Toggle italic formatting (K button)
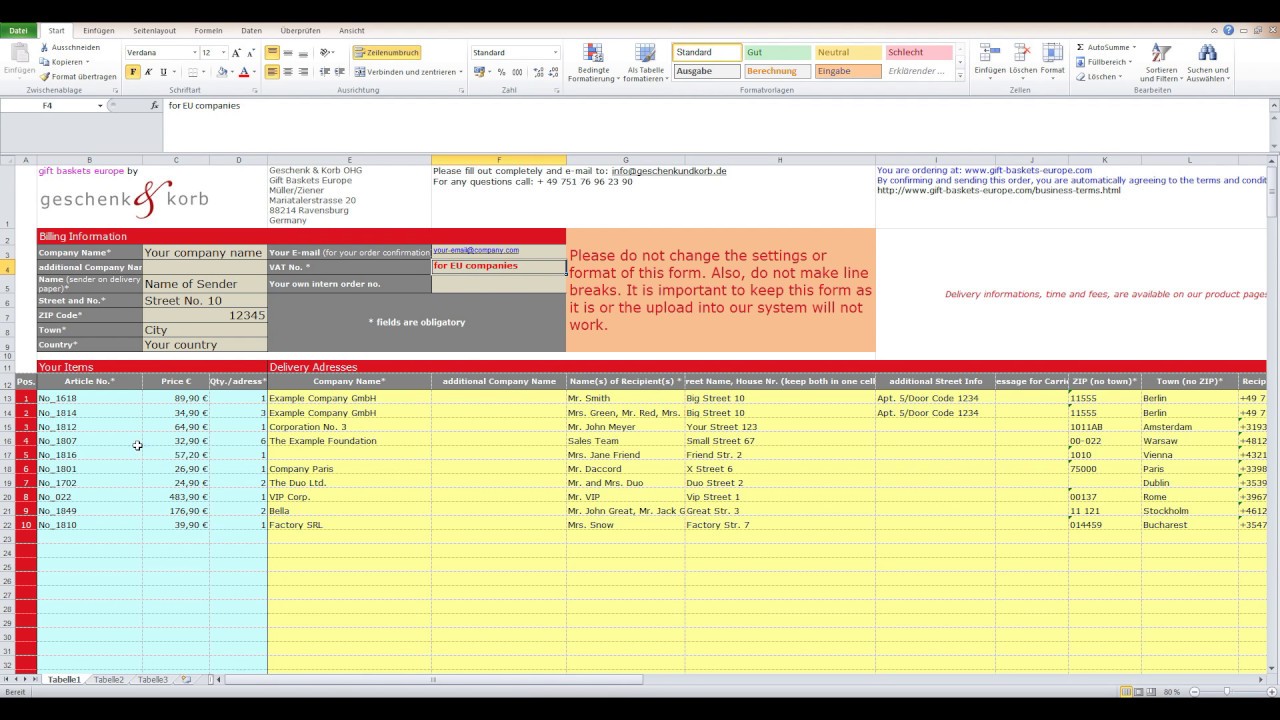Image resolution: width=1280 pixels, height=720 pixels. click(148, 72)
